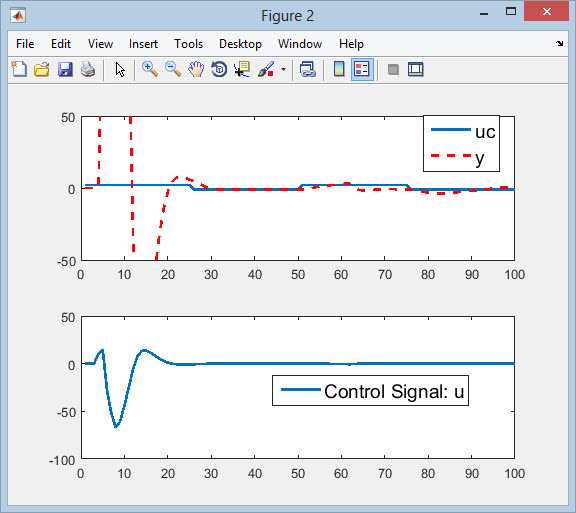This screenshot has height=513, width=576.
Task: Select the Edit Plot arrow tool
Action: coord(120,69)
